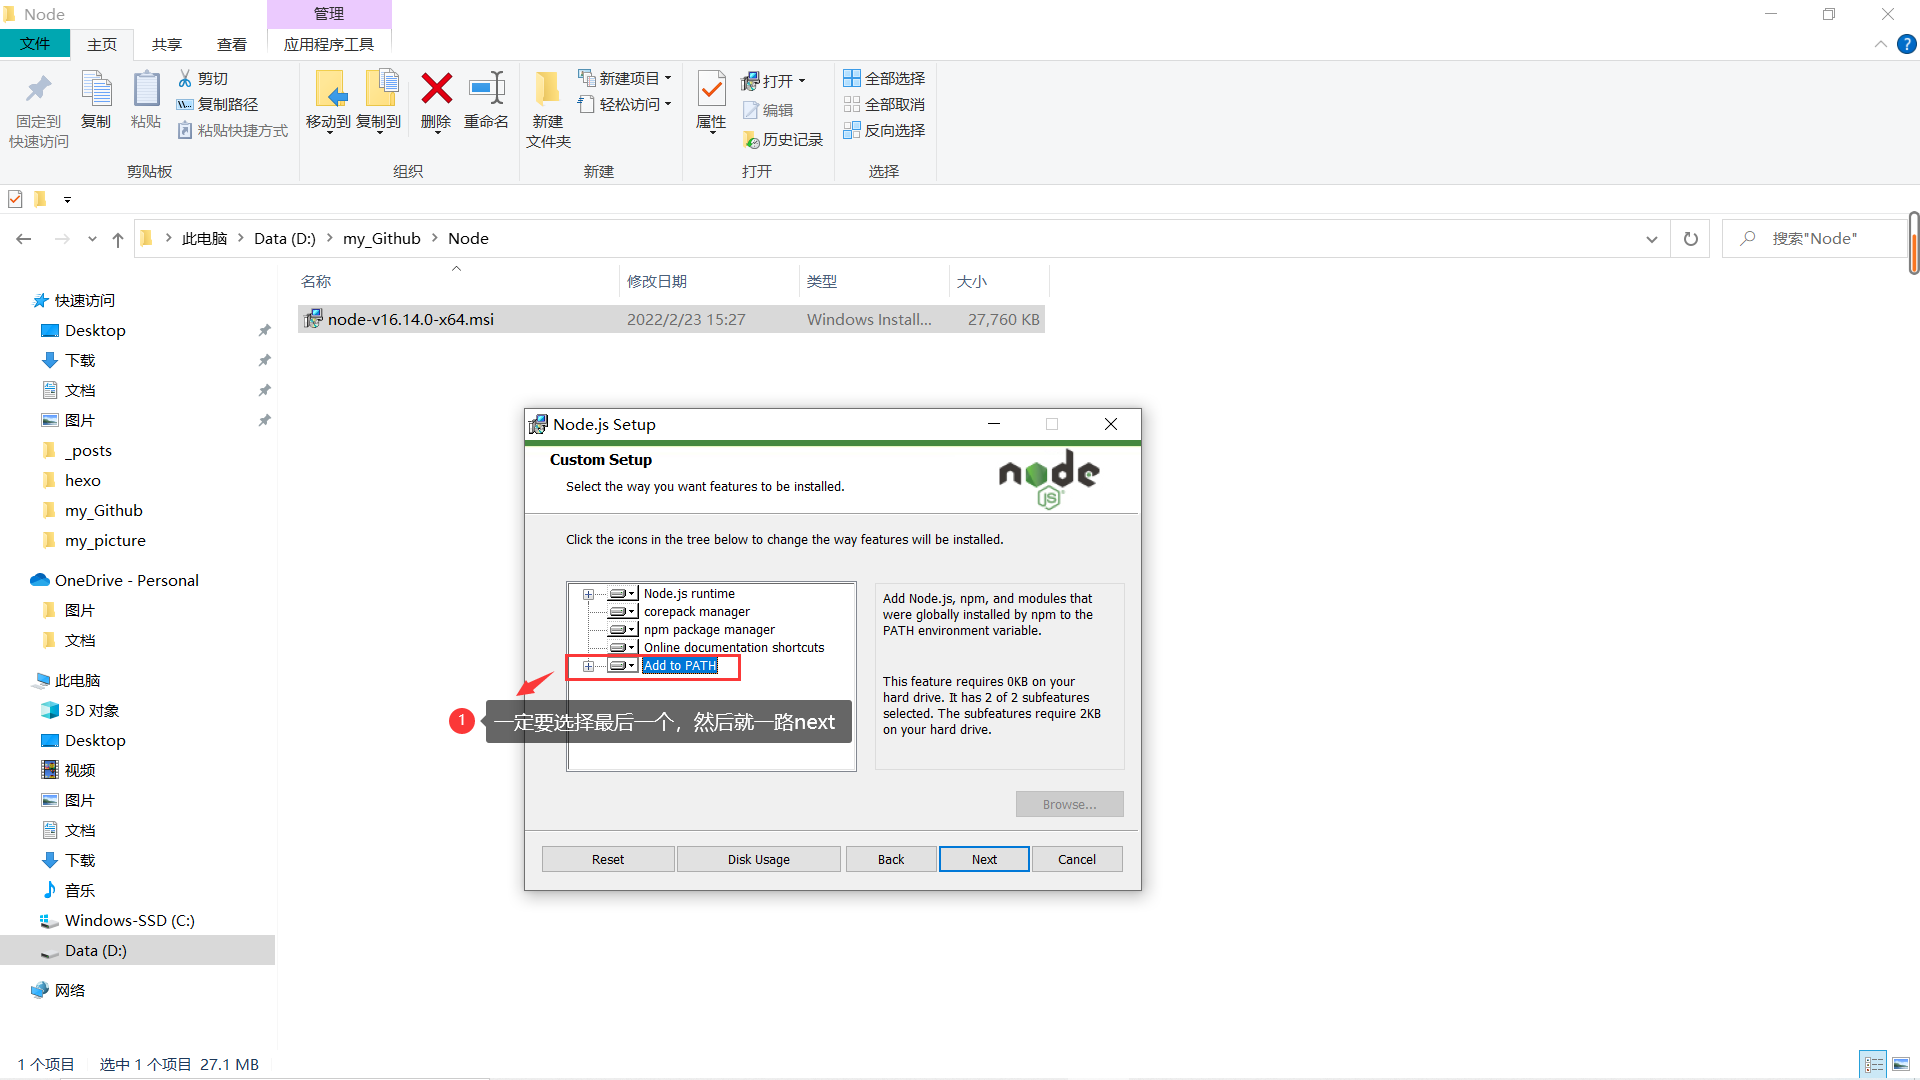
Task: Click the Help question mark icon
Action: click(x=1907, y=44)
